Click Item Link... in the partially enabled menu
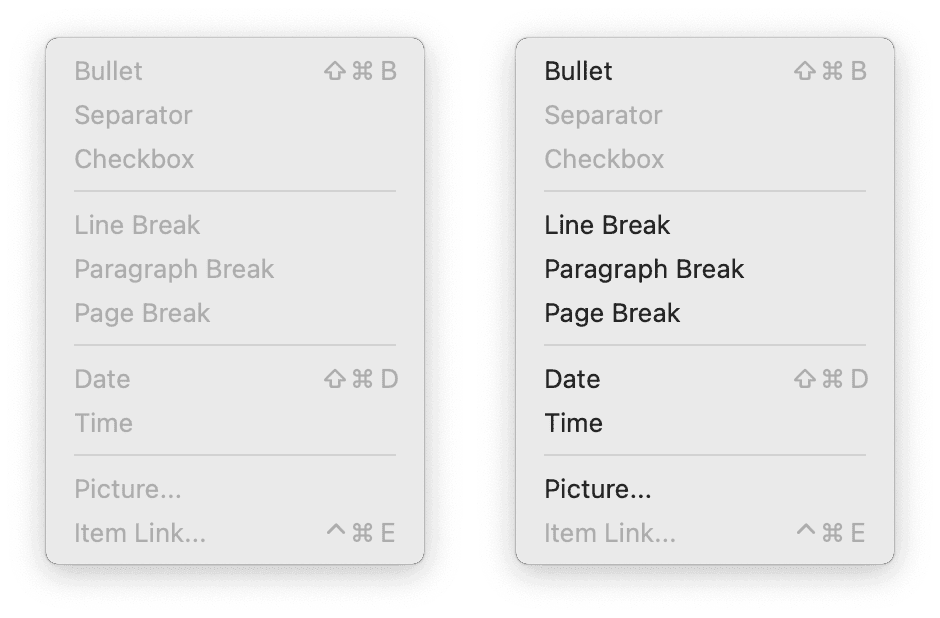Image resolution: width=940 pixels, height=618 pixels. click(610, 533)
